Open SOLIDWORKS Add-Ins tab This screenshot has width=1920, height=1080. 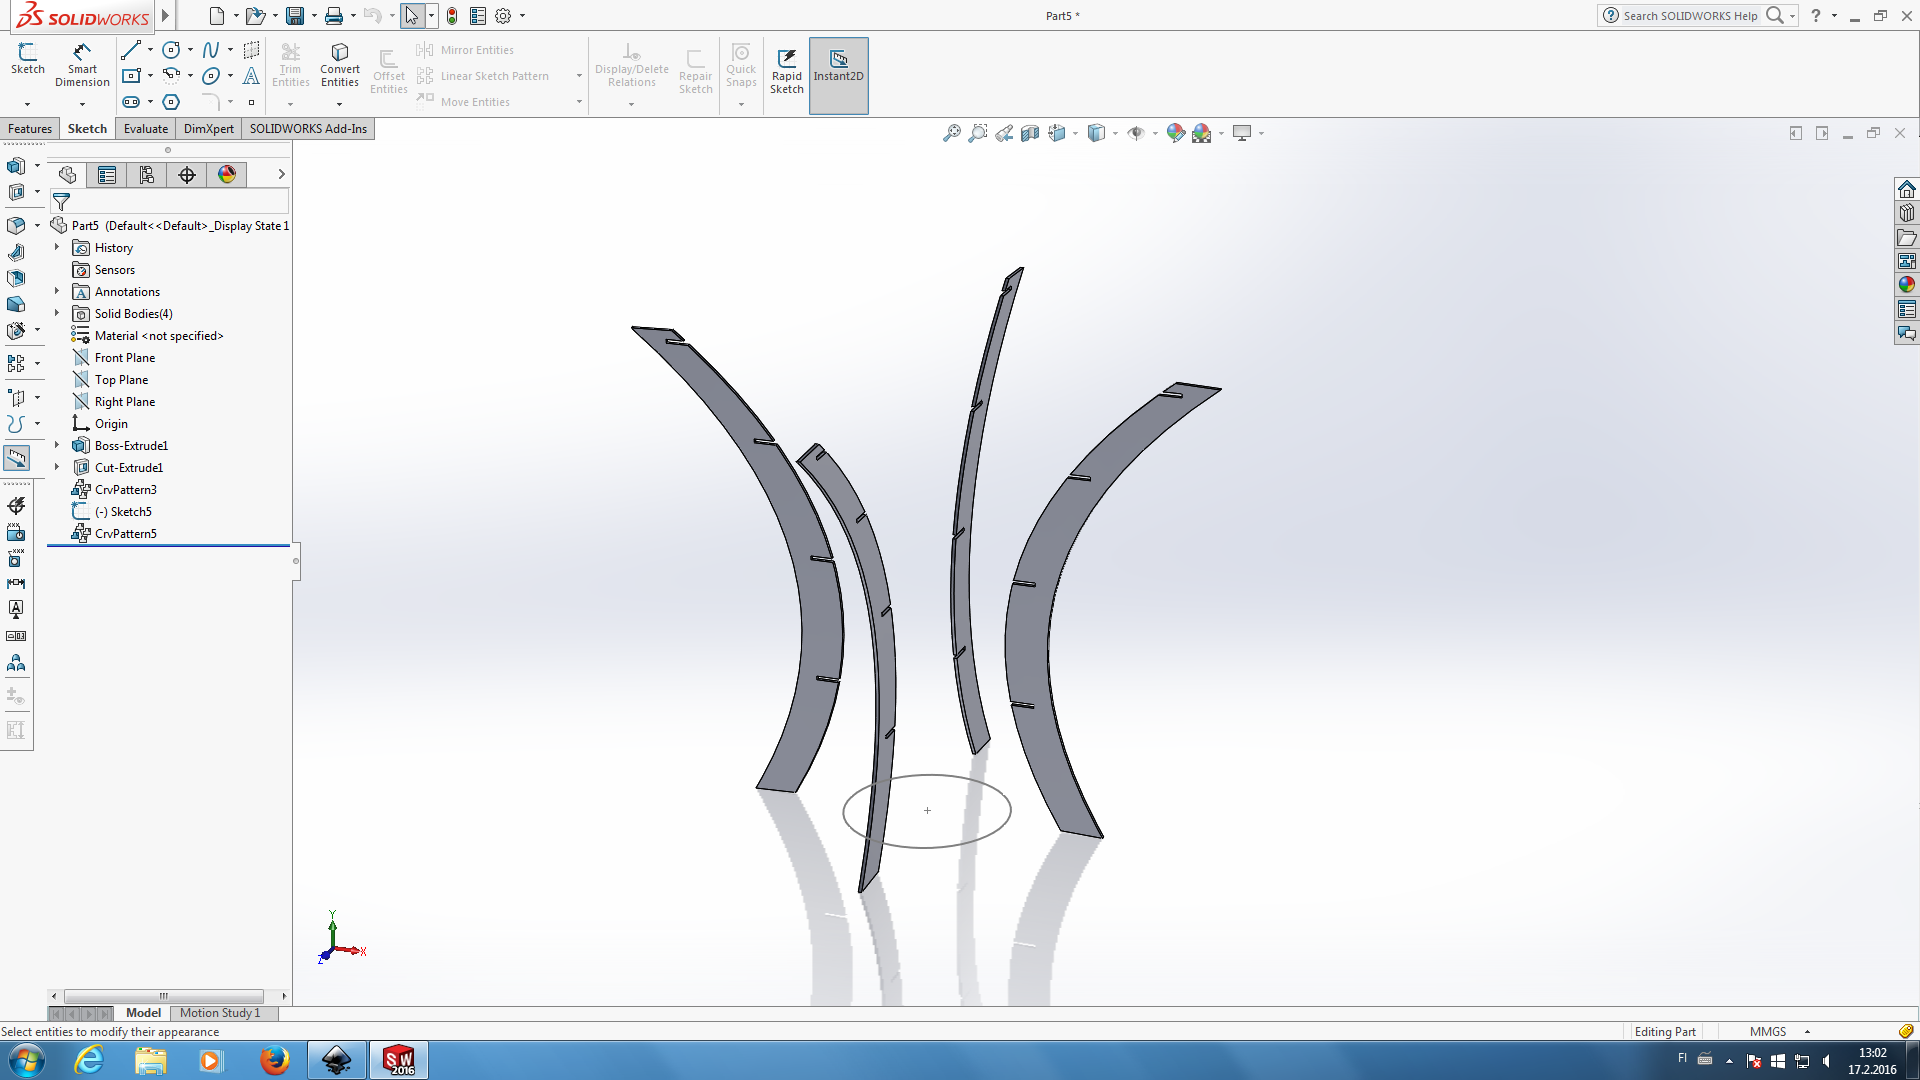308,129
